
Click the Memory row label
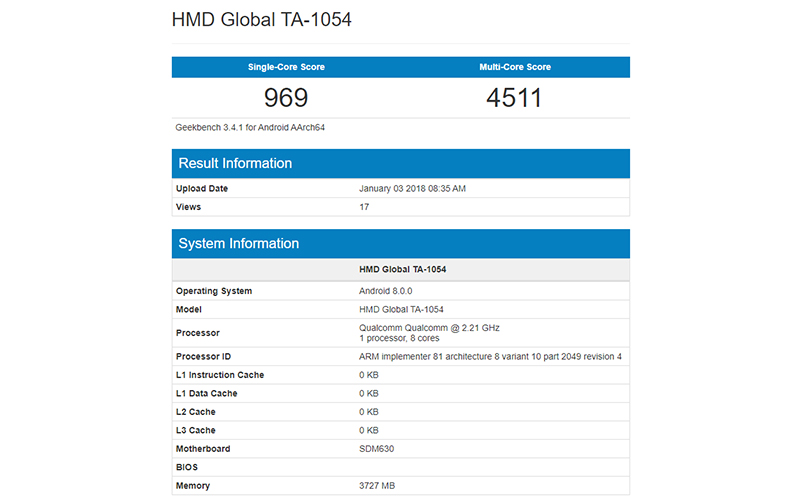pos(193,486)
